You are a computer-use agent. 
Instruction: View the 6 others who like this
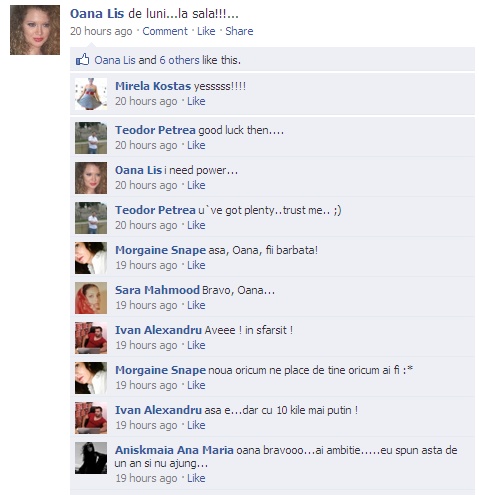179,60
